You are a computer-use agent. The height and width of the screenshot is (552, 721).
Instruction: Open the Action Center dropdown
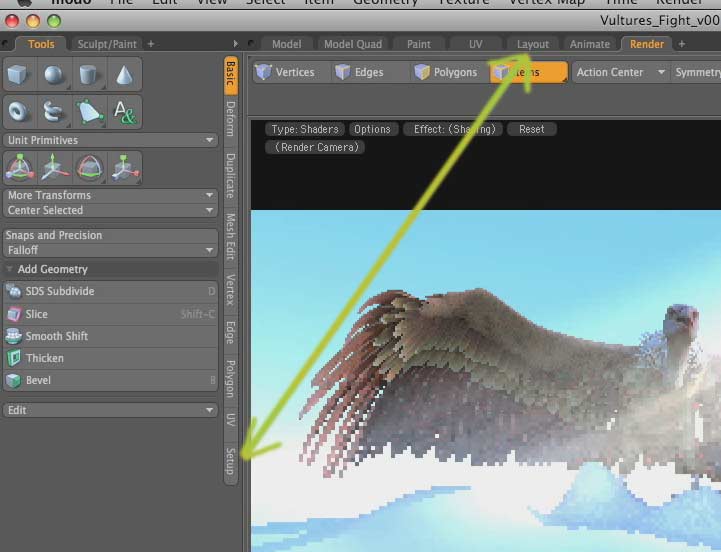pos(620,72)
